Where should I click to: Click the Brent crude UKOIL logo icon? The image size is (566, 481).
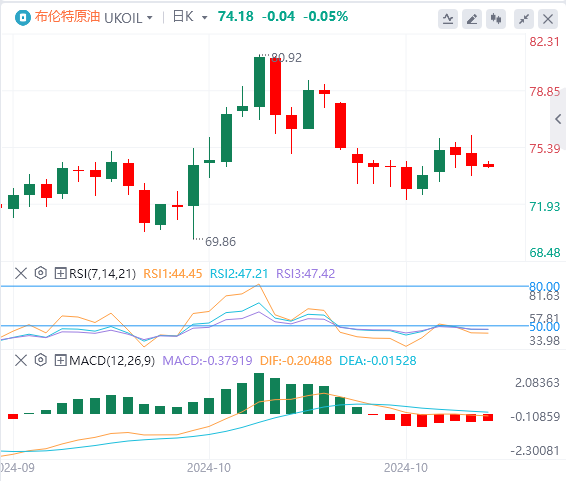pos(23,17)
